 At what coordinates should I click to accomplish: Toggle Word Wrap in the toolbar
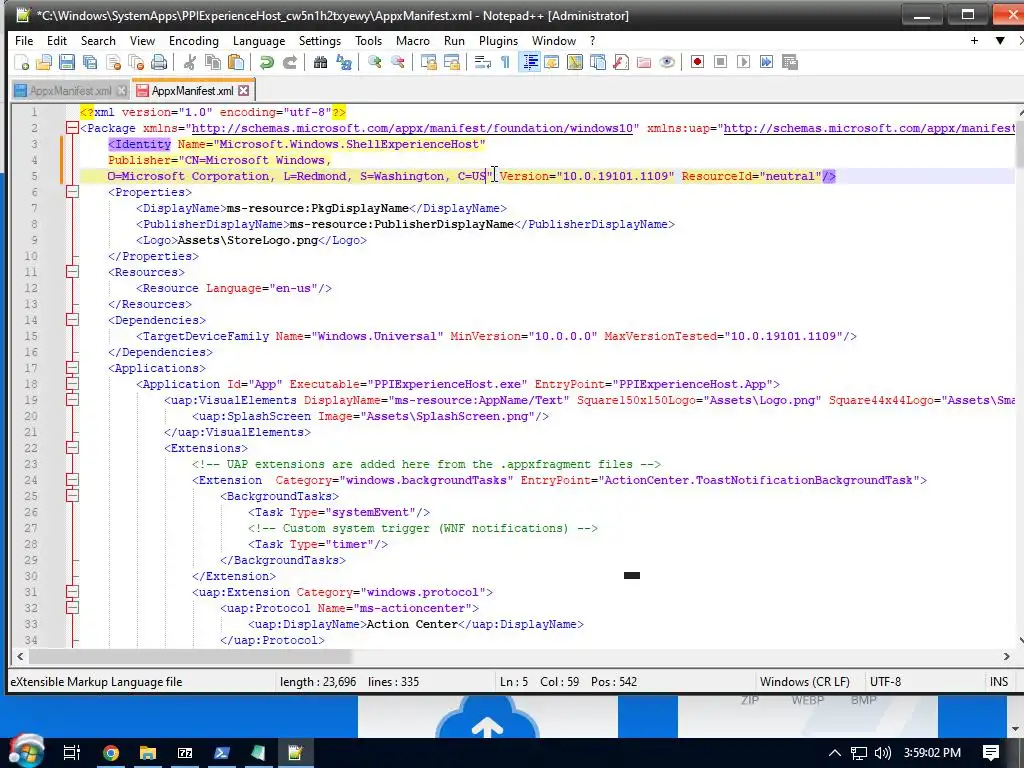482,62
